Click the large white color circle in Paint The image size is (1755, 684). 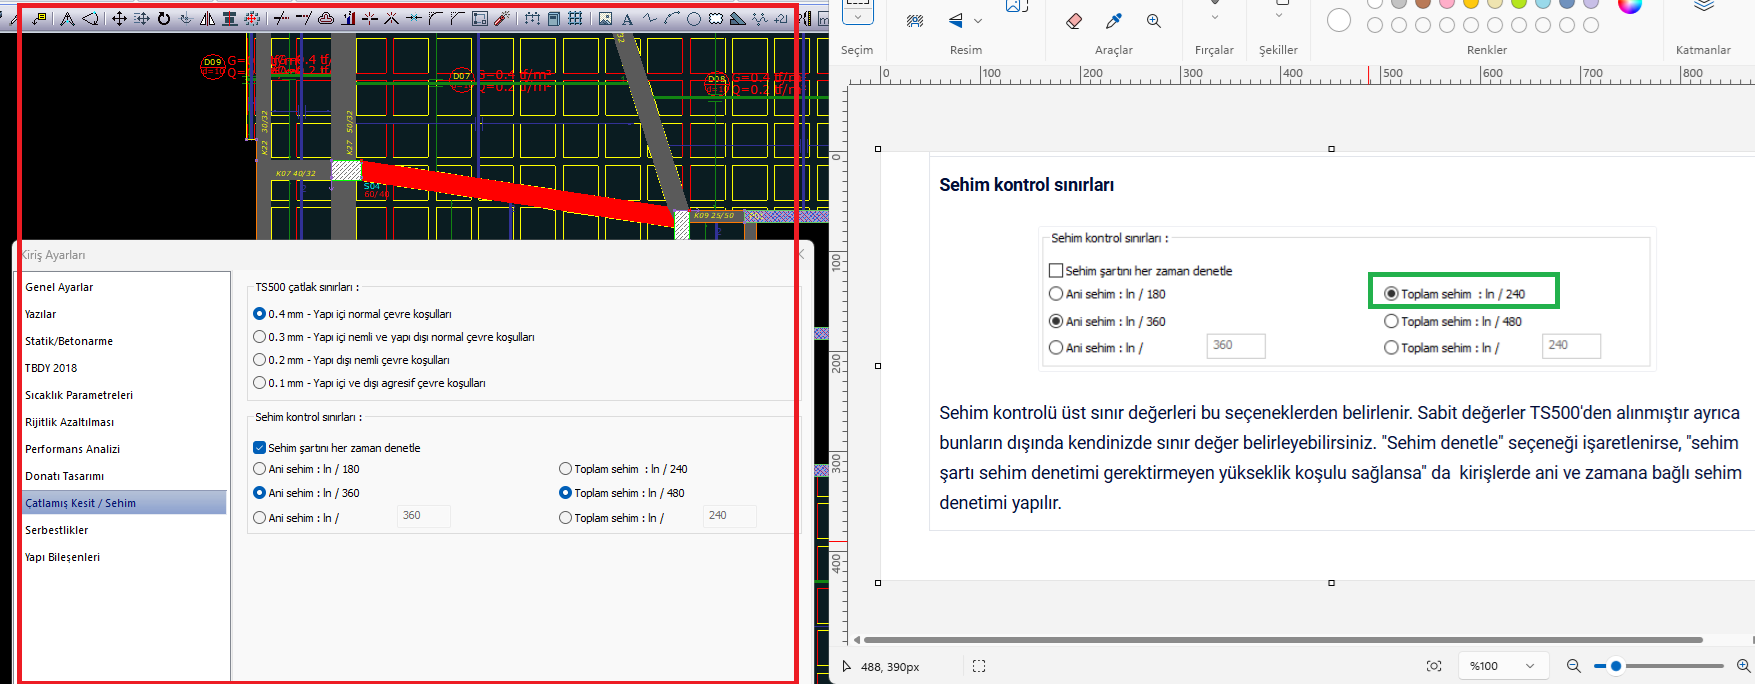click(x=1339, y=20)
